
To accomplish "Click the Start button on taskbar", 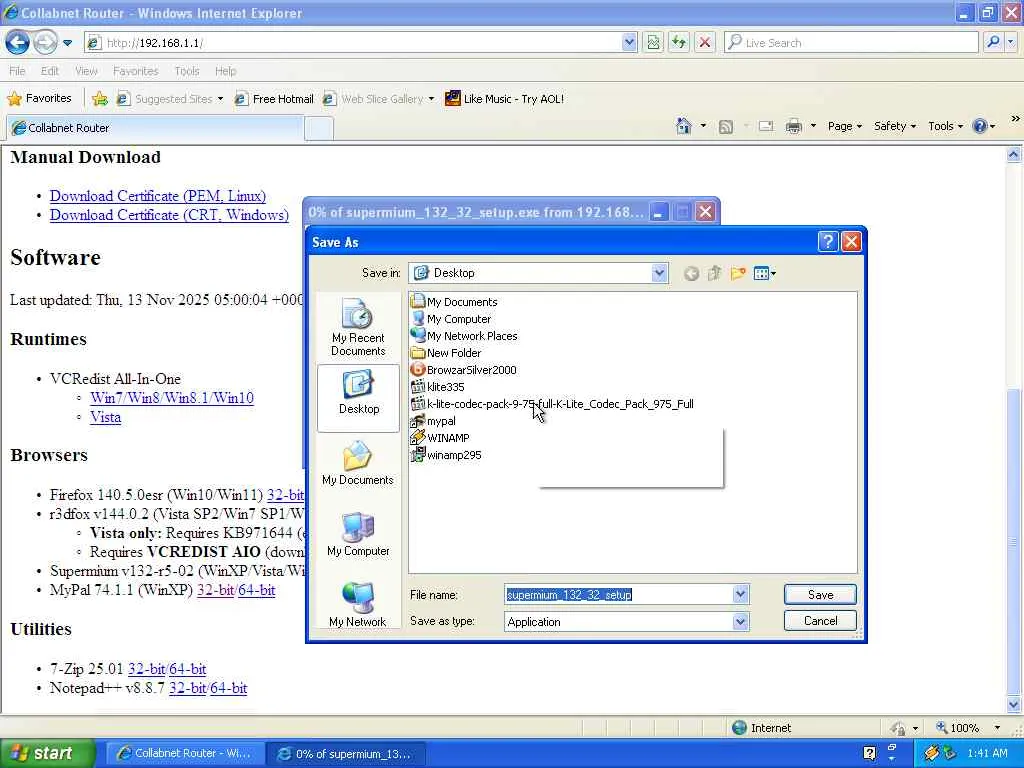I will coord(47,753).
